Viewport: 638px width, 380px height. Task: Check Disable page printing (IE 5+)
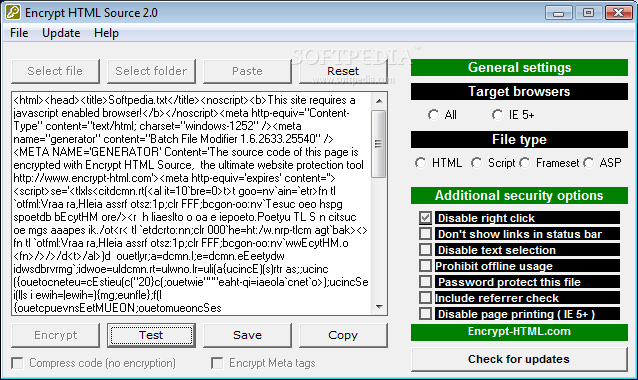(x=425, y=314)
